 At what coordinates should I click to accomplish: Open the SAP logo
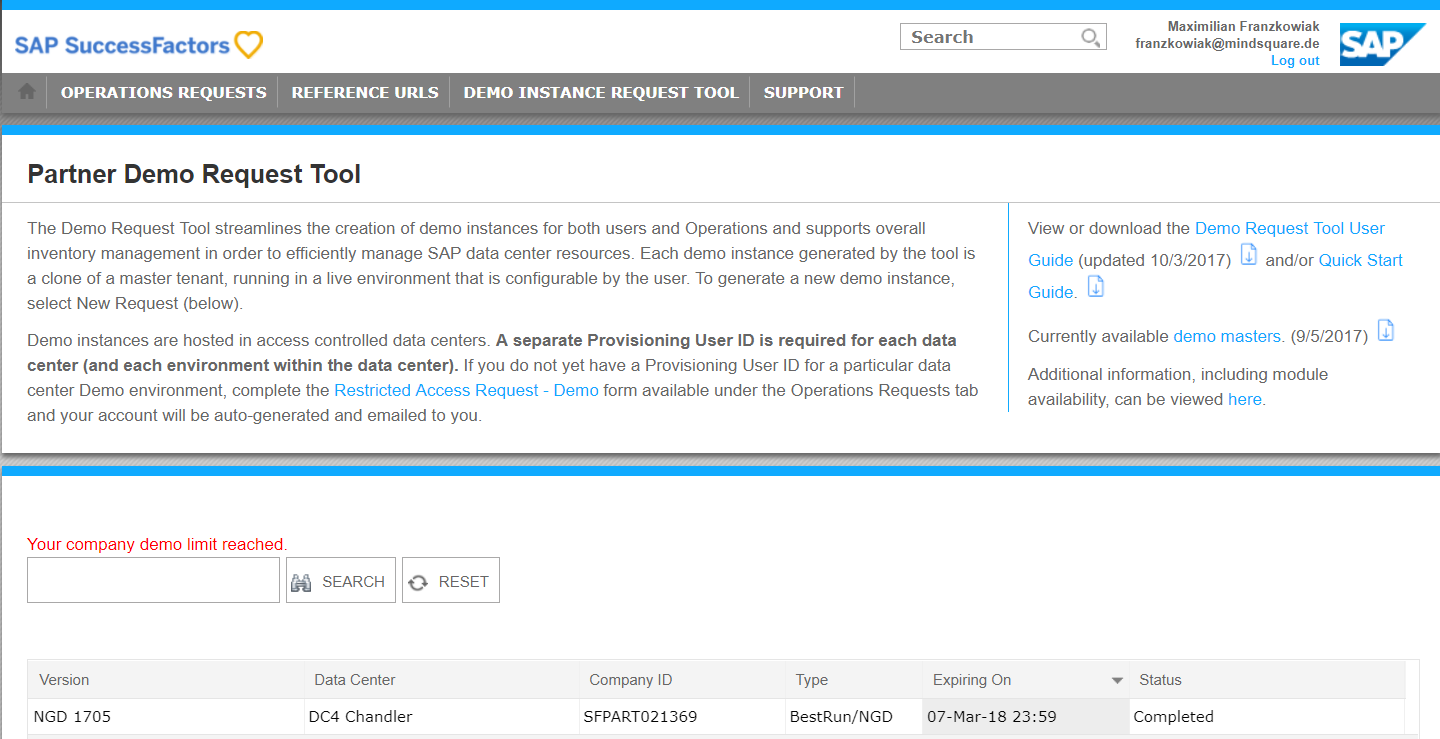coord(1383,45)
